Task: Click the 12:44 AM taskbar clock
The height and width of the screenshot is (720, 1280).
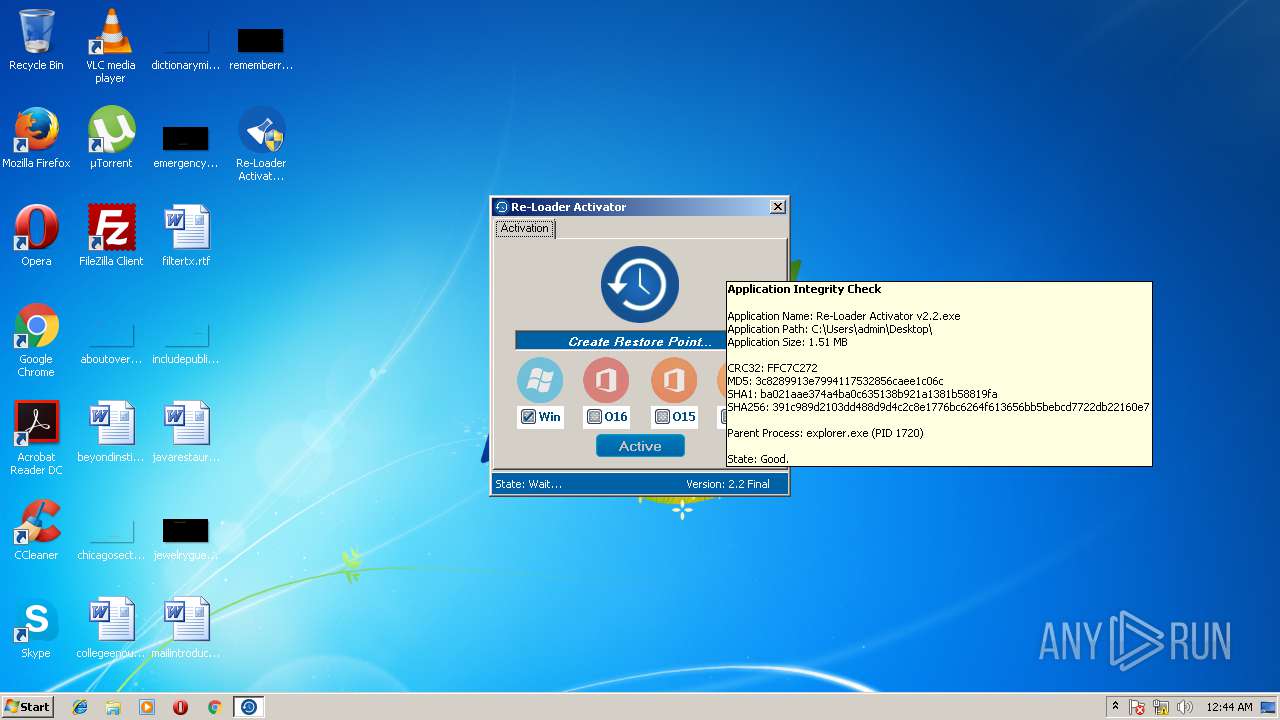Action: pyautogui.click(x=1229, y=707)
